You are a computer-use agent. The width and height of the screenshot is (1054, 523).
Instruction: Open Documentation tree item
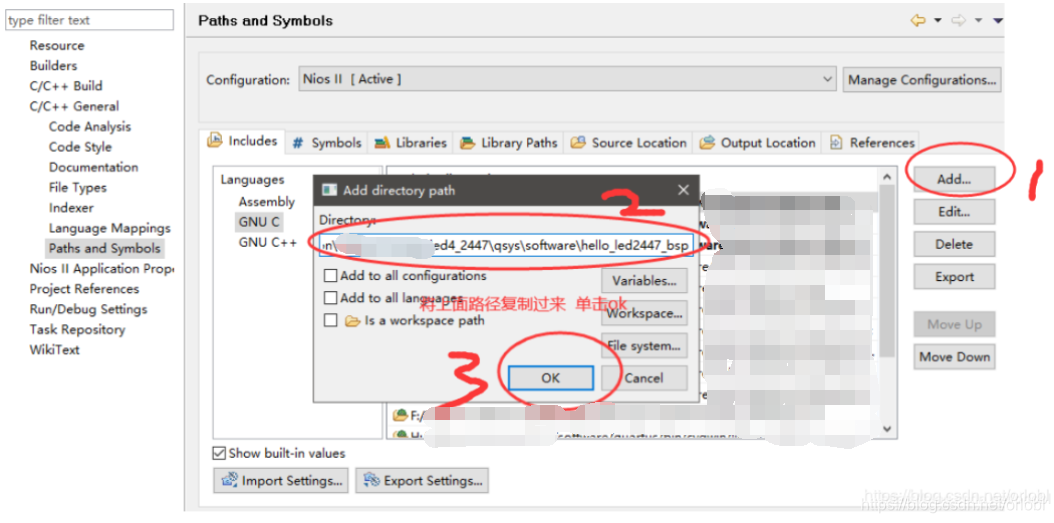93,167
